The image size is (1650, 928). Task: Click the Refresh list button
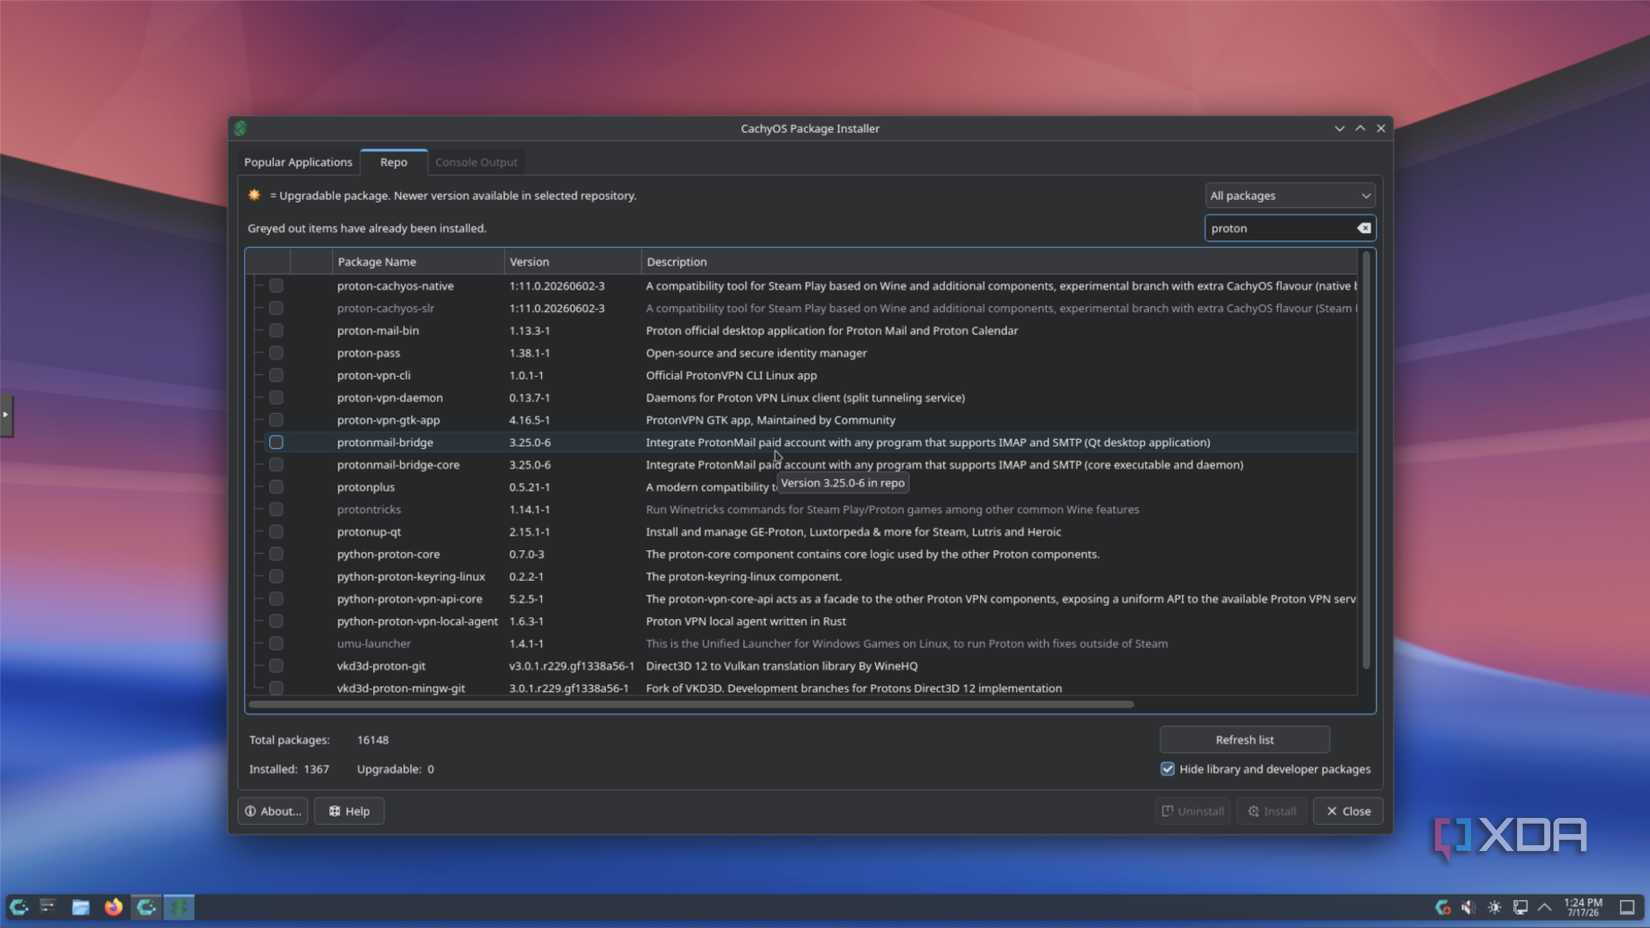pos(1244,740)
